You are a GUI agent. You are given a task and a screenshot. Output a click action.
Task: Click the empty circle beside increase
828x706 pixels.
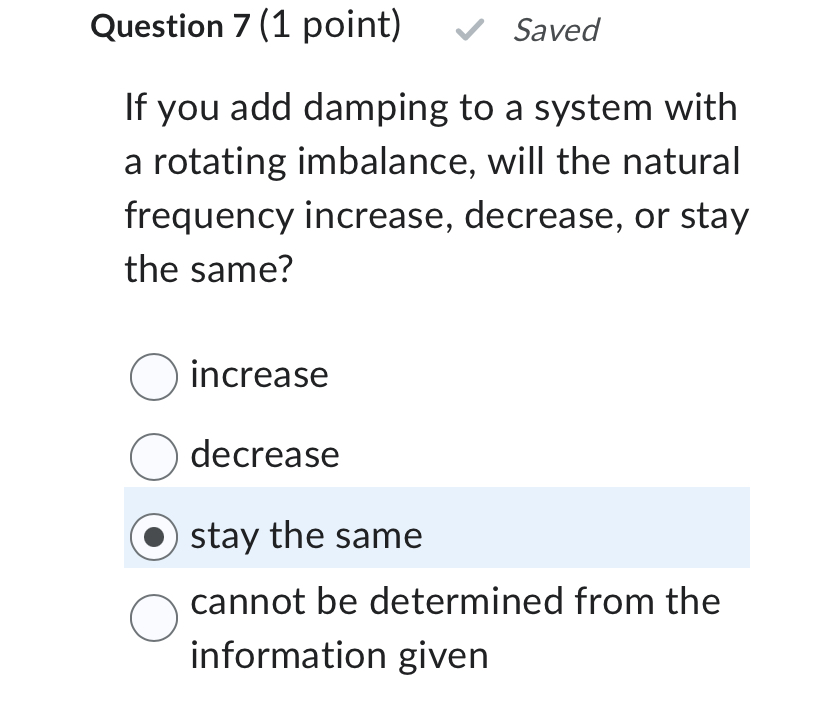point(152,376)
